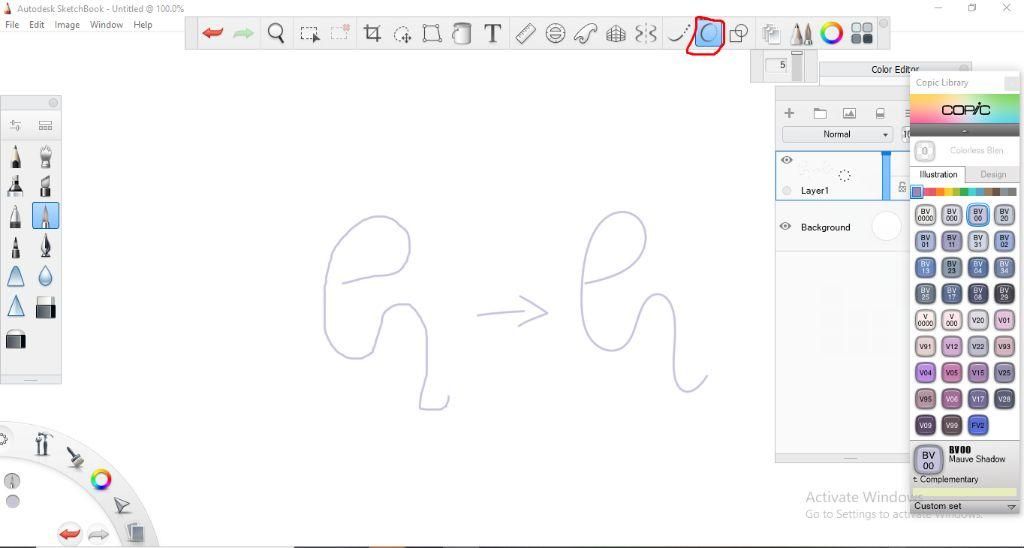Viewport: 1024px width, 548px height.
Task: Toggle the Predictive Stroke tool circled in red
Action: [x=708, y=33]
